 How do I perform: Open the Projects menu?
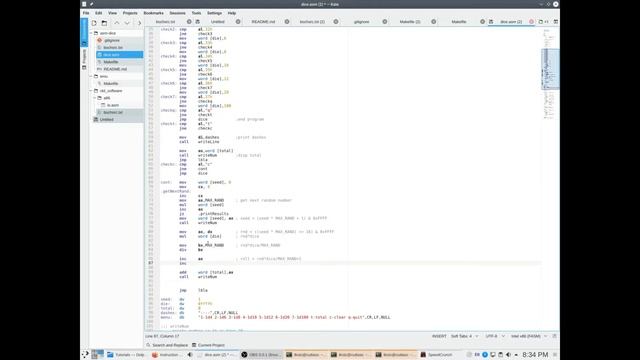(x=130, y=13)
